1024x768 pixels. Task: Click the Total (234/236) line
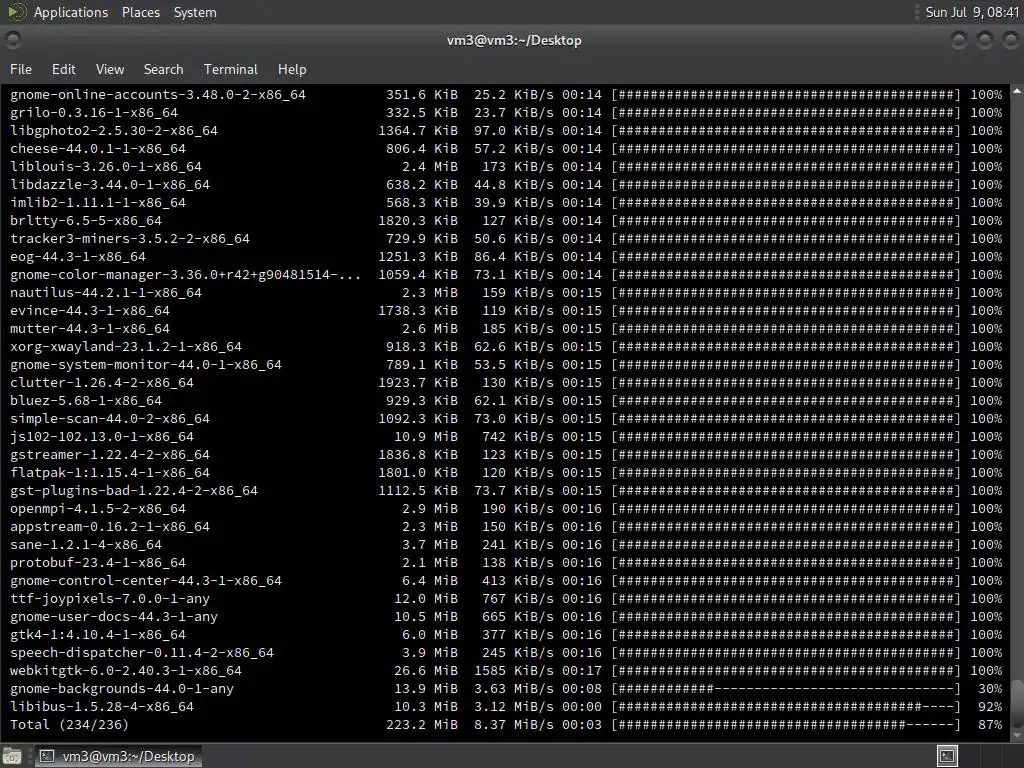tap(506, 725)
